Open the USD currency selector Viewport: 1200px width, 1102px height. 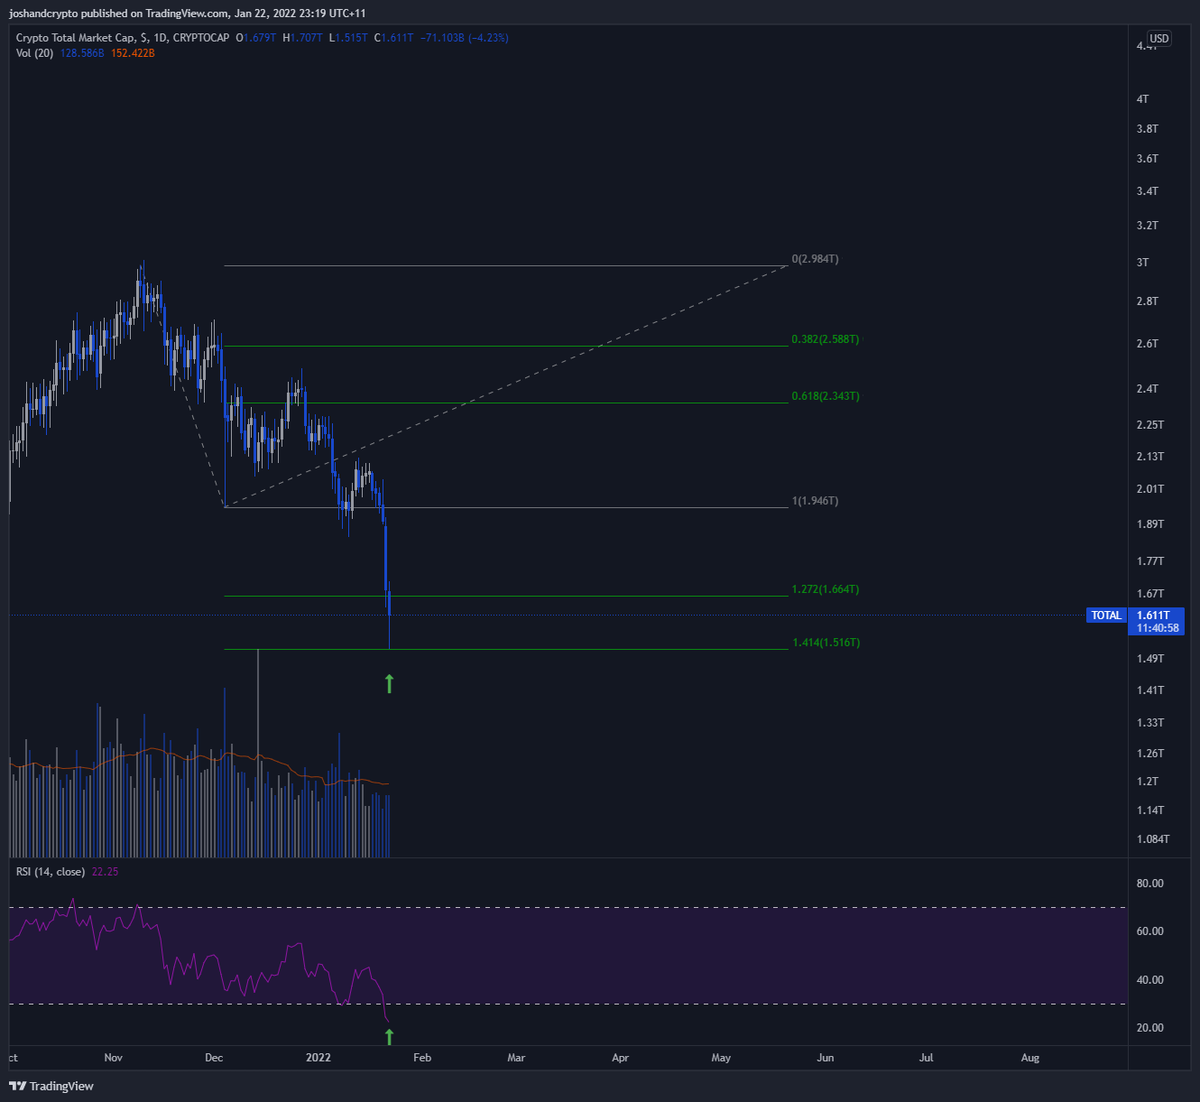(1158, 39)
